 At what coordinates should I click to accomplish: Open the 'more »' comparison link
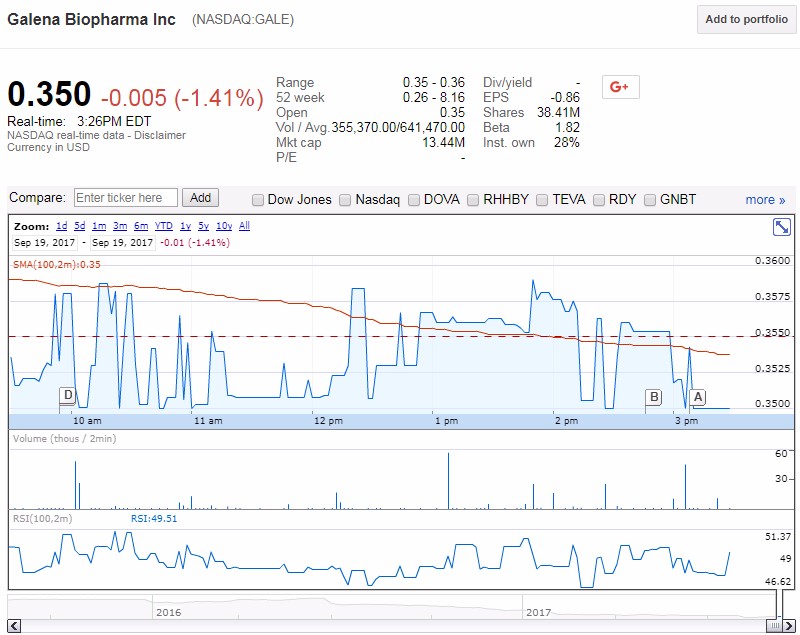pyautogui.click(x=765, y=200)
